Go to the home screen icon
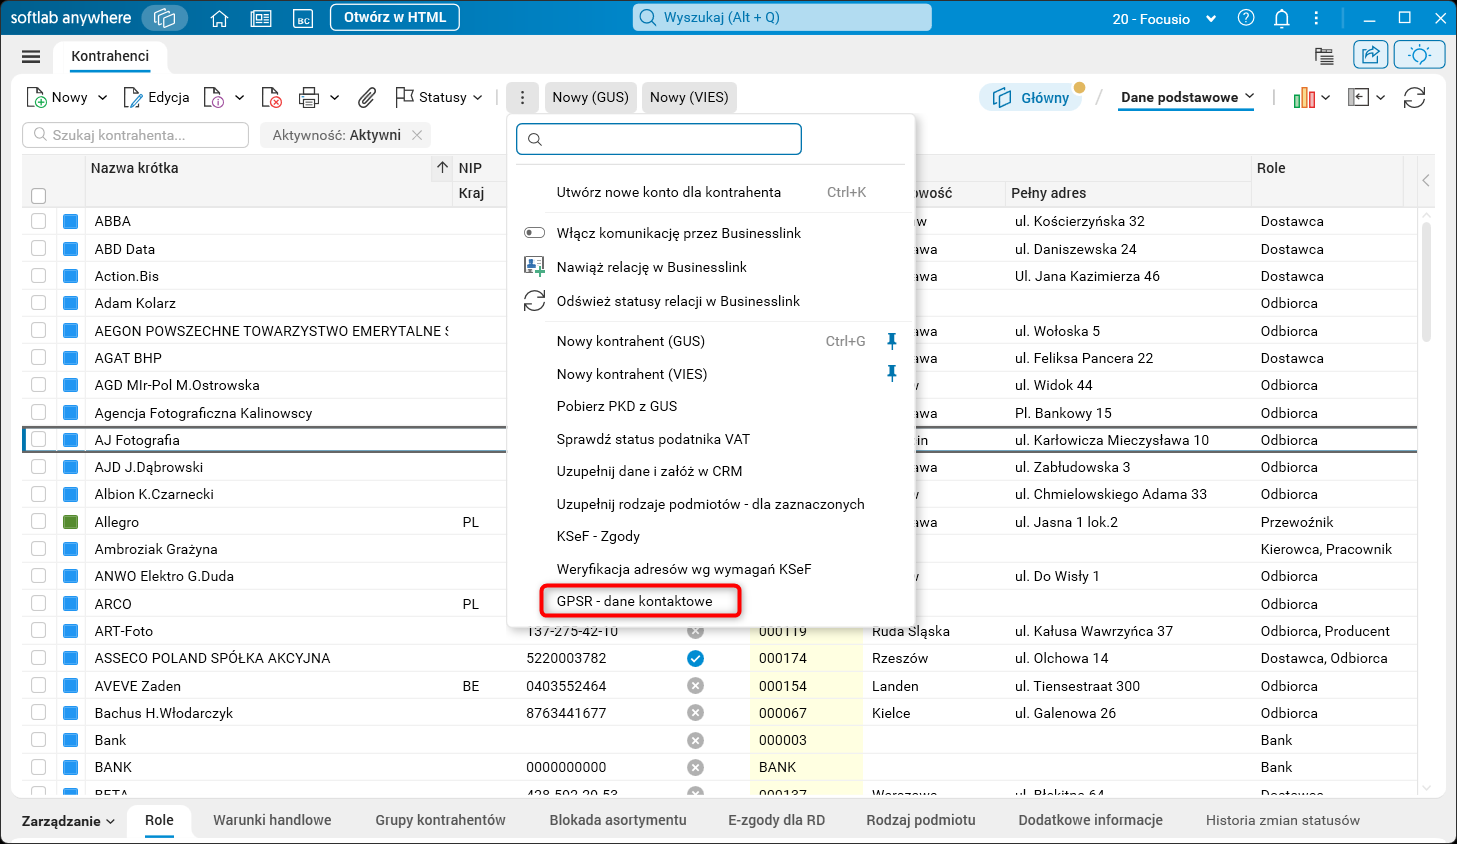 [x=220, y=18]
